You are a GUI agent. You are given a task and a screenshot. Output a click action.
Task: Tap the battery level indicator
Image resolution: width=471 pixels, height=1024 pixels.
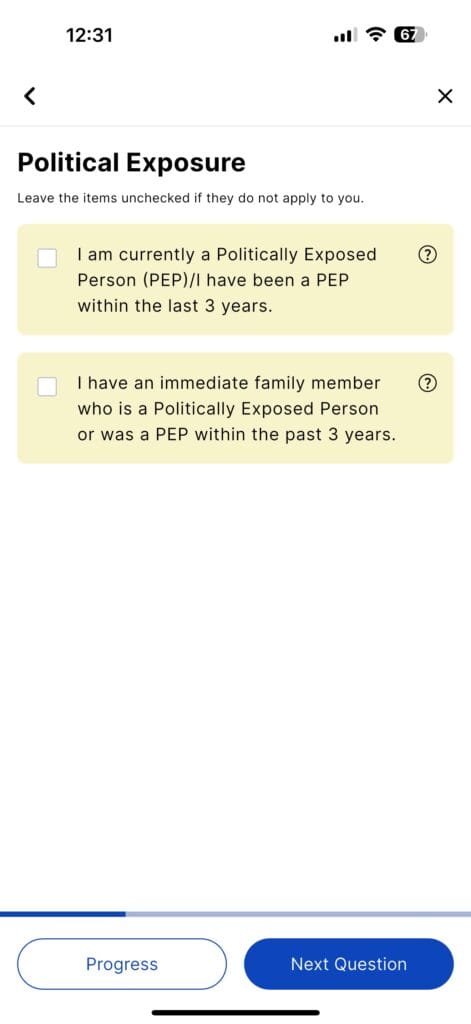point(409,35)
